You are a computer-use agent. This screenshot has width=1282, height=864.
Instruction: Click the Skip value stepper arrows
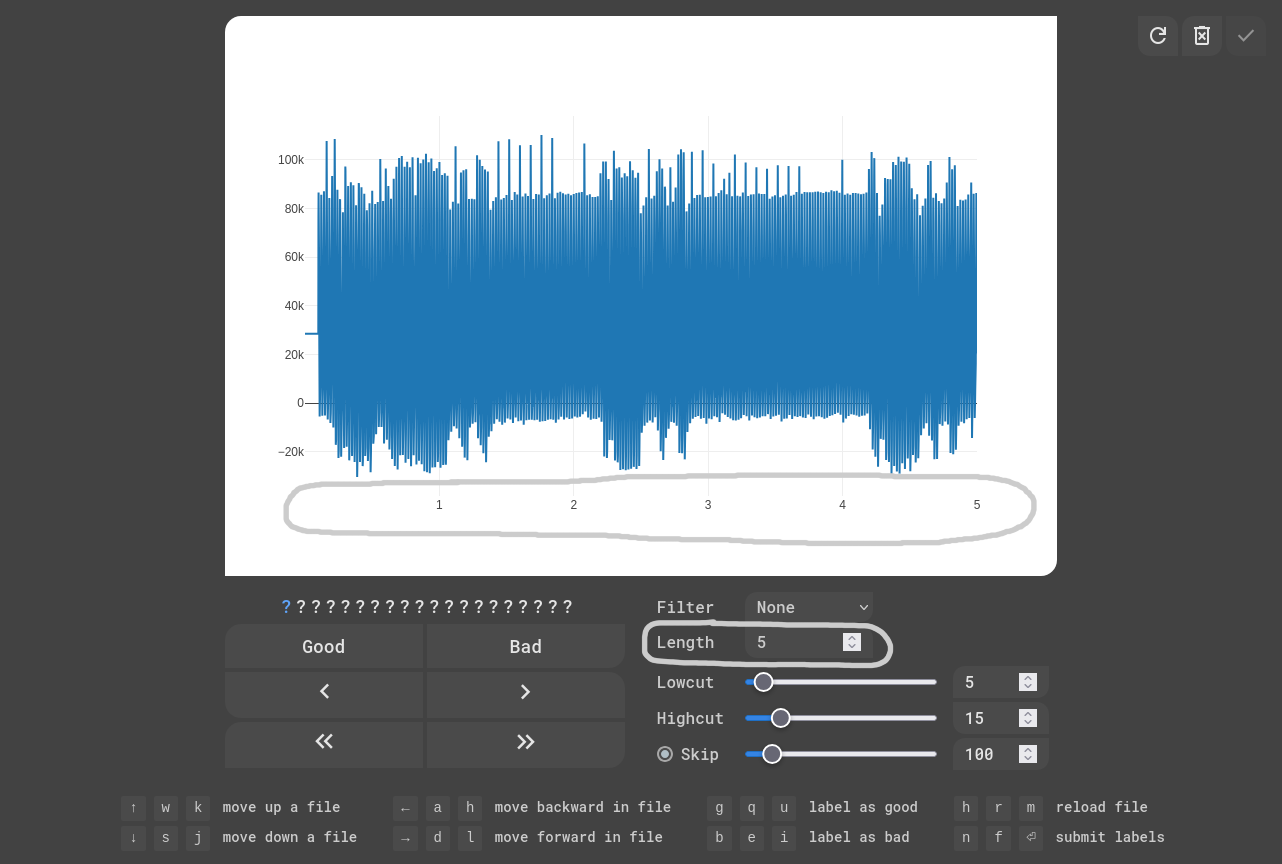[x=1028, y=754]
